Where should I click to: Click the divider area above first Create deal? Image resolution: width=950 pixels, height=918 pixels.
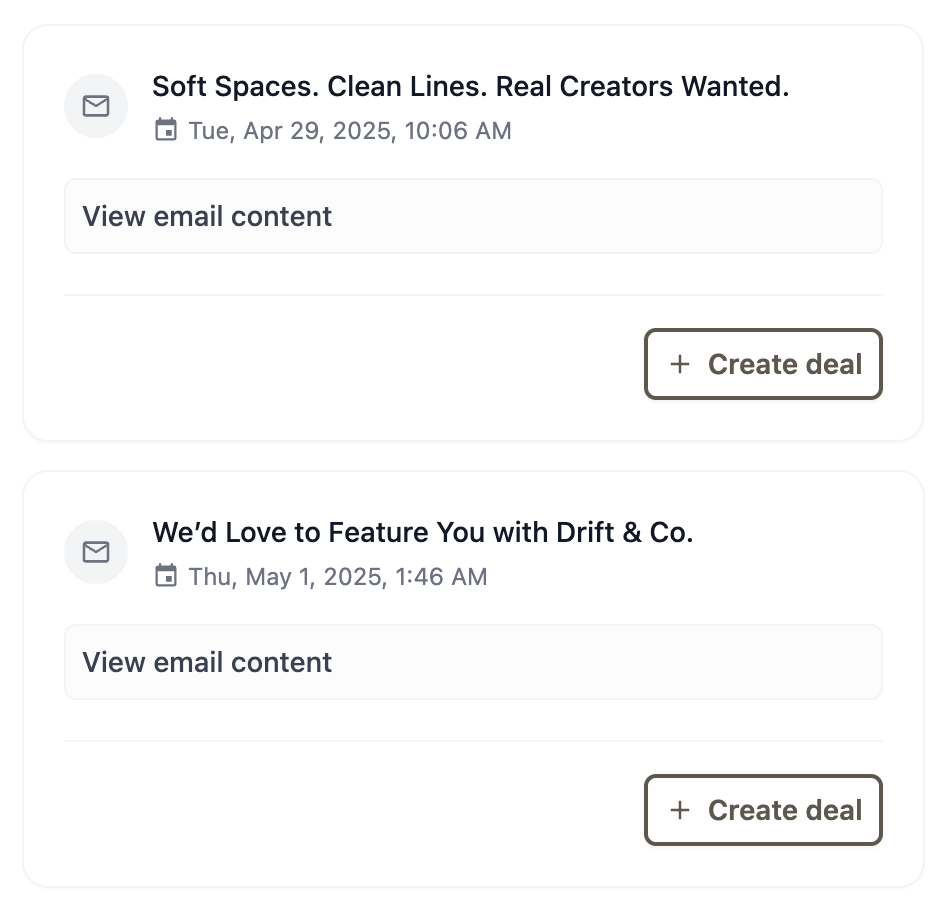[x=473, y=295]
